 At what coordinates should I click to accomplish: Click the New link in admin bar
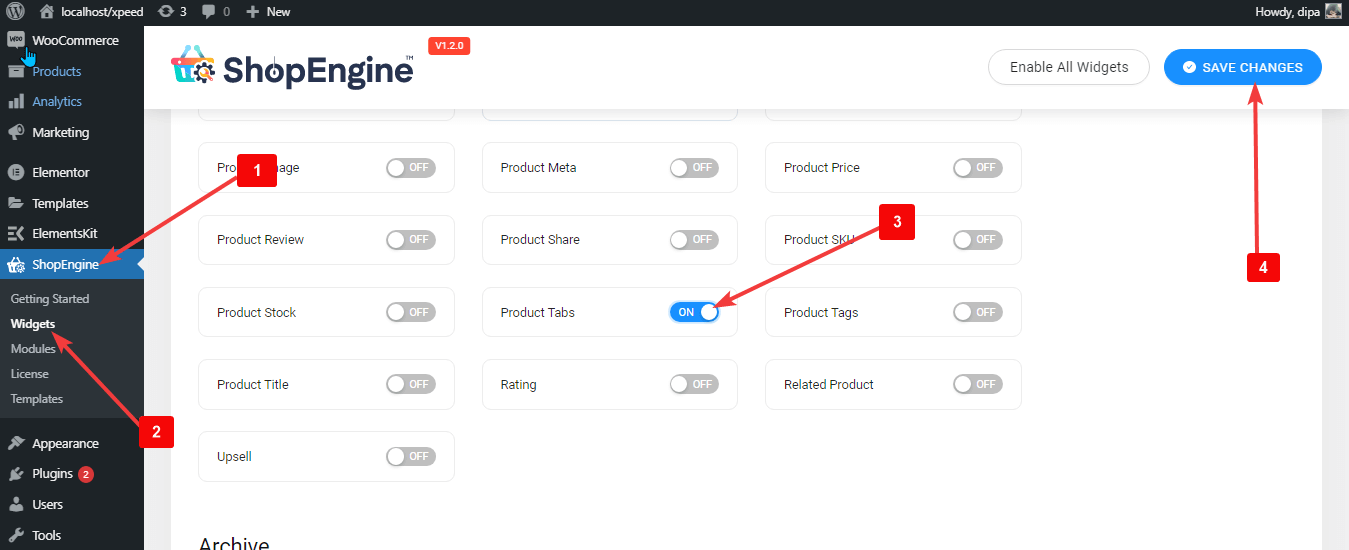tap(278, 12)
